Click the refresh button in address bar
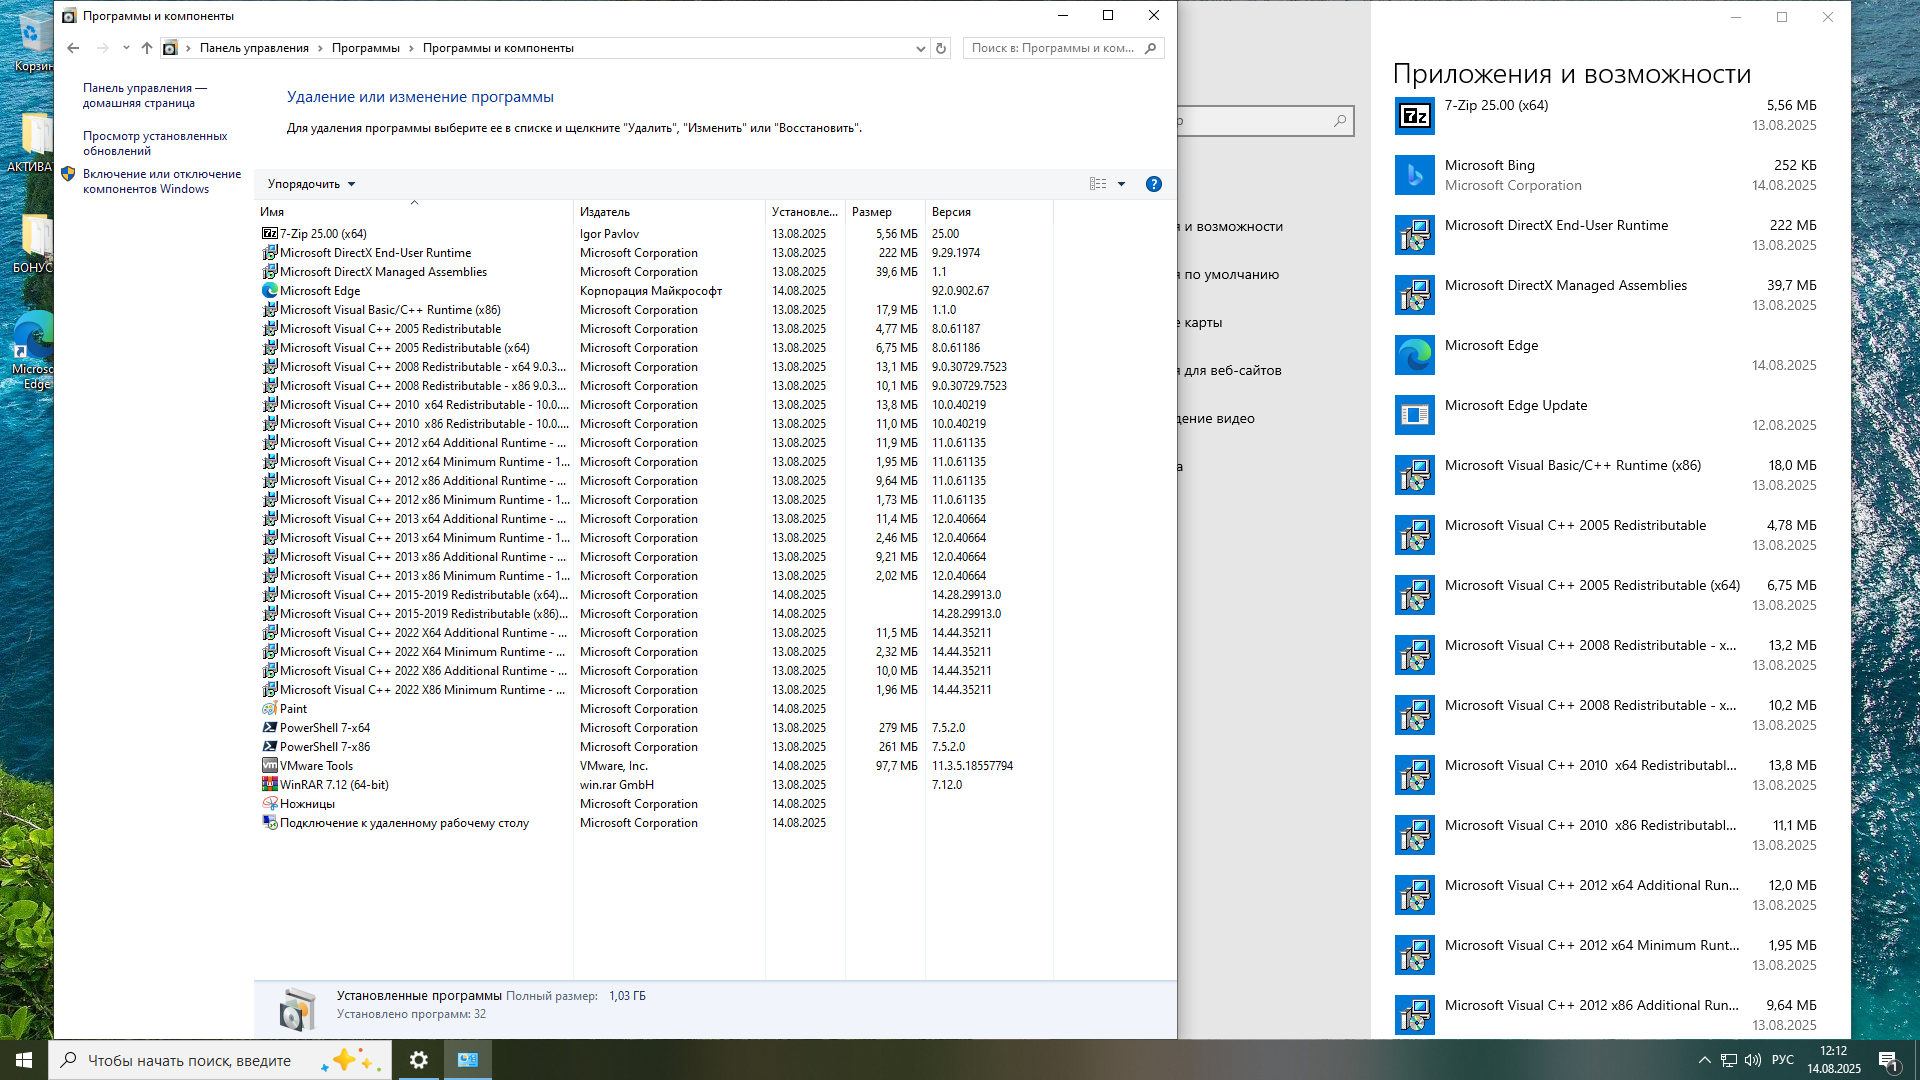The width and height of the screenshot is (1920, 1080). pyautogui.click(x=941, y=48)
